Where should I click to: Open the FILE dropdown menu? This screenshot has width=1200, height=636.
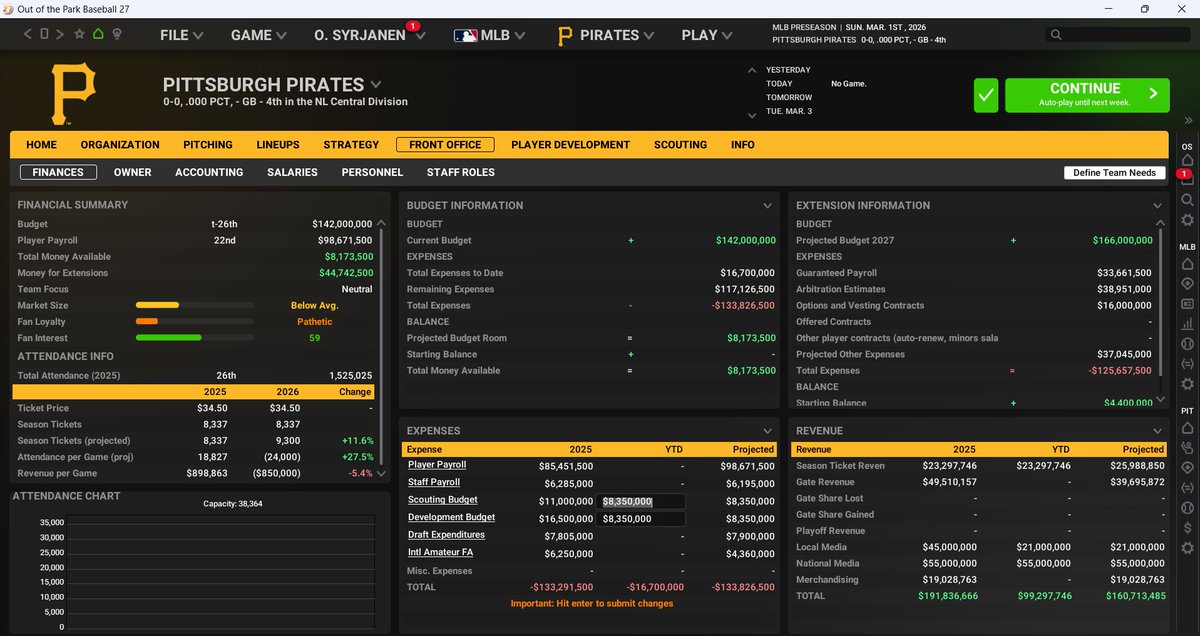pos(181,35)
